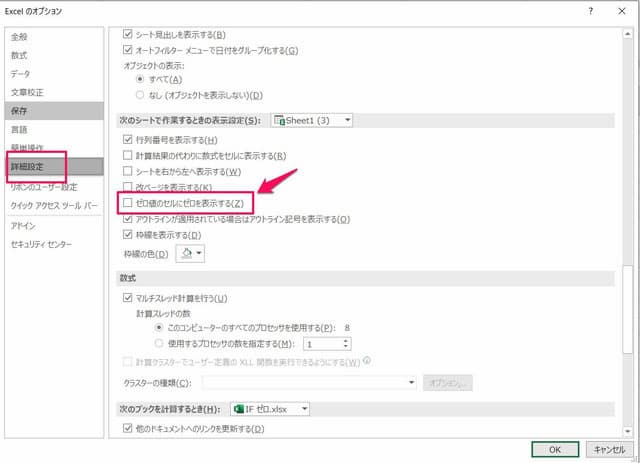The height and width of the screenshot is (463, 640).
Task: Toggle マルチスレッド計算を行う checkbox
Action: [x=128, y=298]
